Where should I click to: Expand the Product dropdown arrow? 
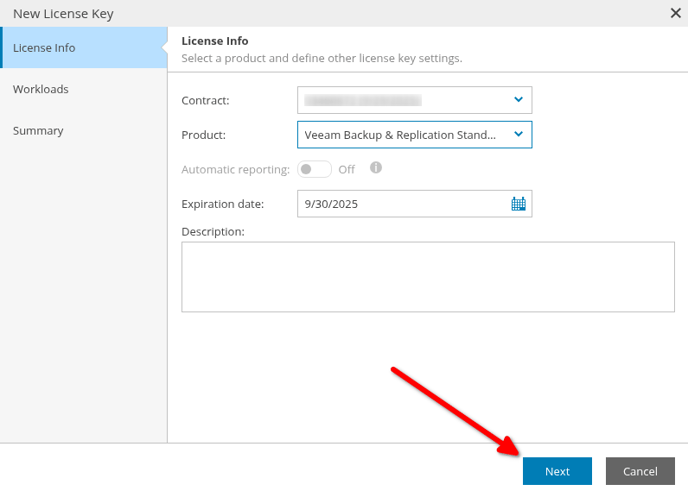tap(518, 134)
